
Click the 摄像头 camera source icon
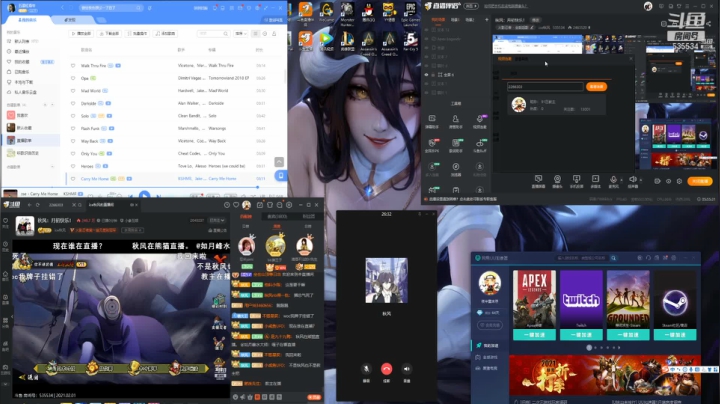coord(557,181)
